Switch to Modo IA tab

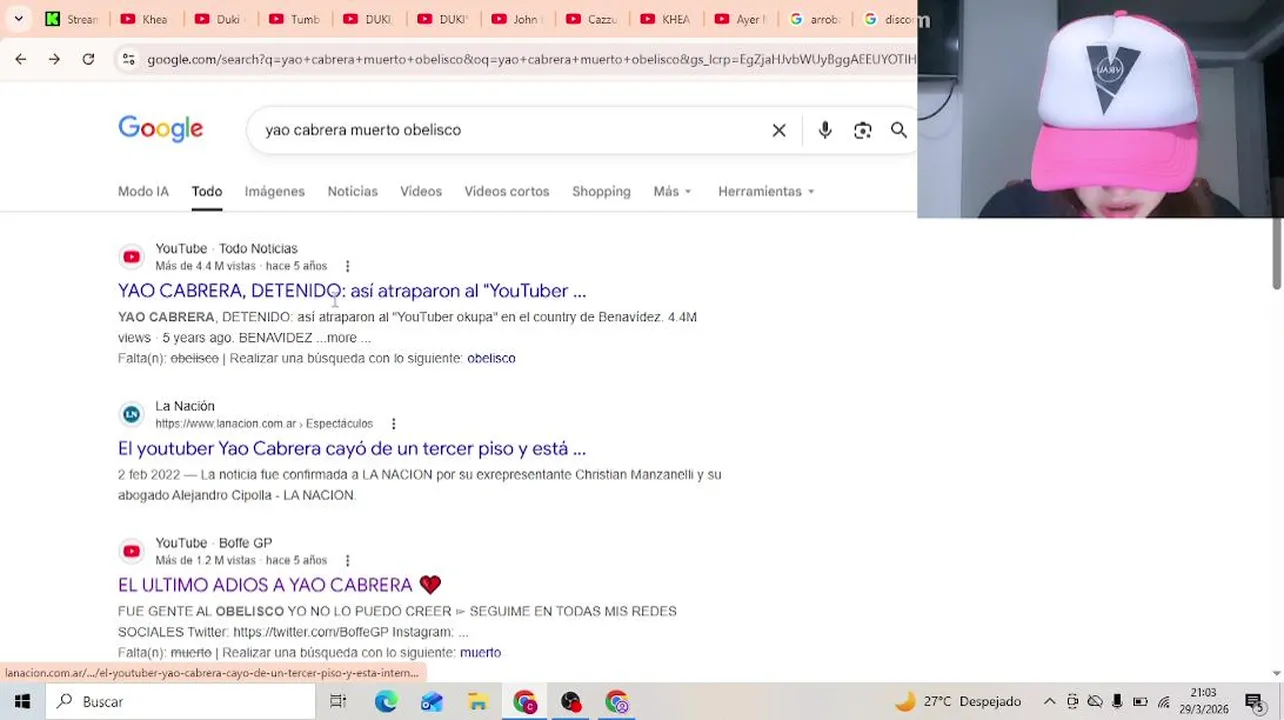[143, 191]
